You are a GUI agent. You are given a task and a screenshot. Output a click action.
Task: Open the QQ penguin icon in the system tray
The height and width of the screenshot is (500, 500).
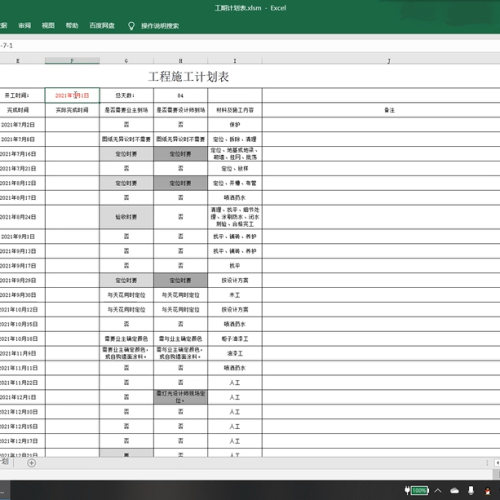[x=487, y=491]
